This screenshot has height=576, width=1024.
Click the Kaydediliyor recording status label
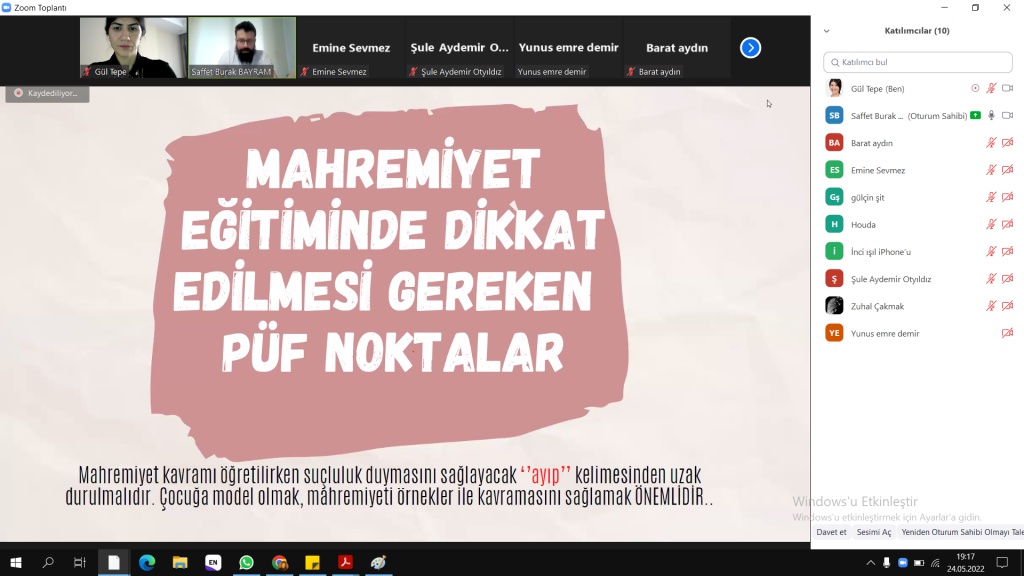pos(47,93)
